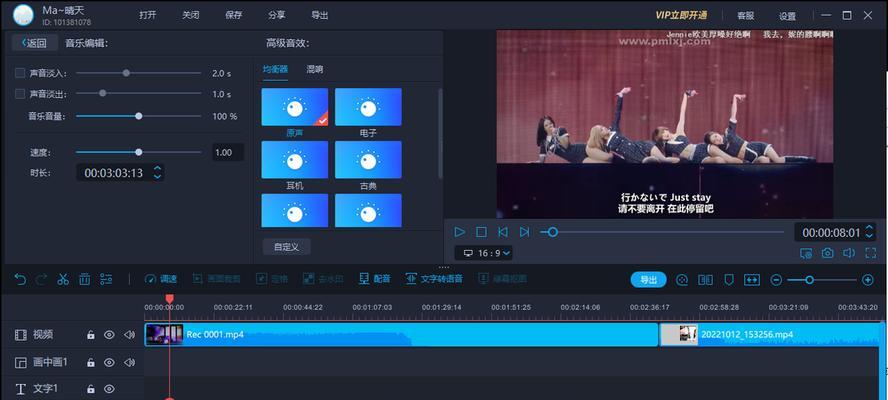Zoom out the timeline with the minus icon
The height and width of the screenshot is (400, 888).
(776, 280)
